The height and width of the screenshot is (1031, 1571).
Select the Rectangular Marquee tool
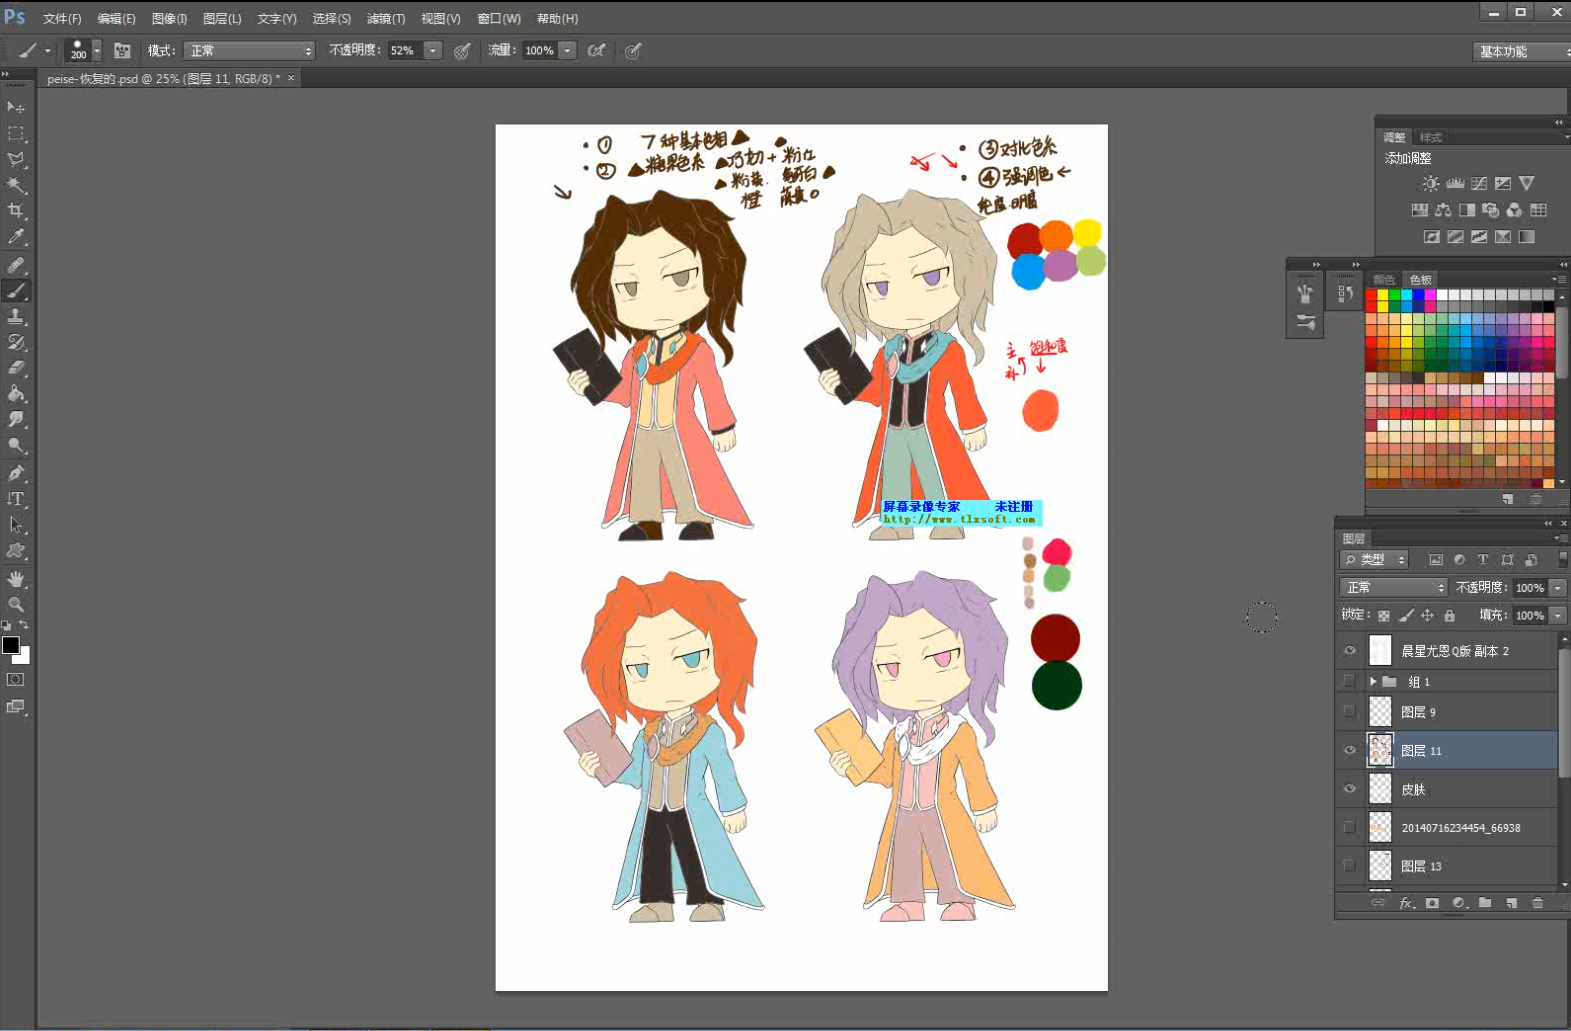(16, 133)
